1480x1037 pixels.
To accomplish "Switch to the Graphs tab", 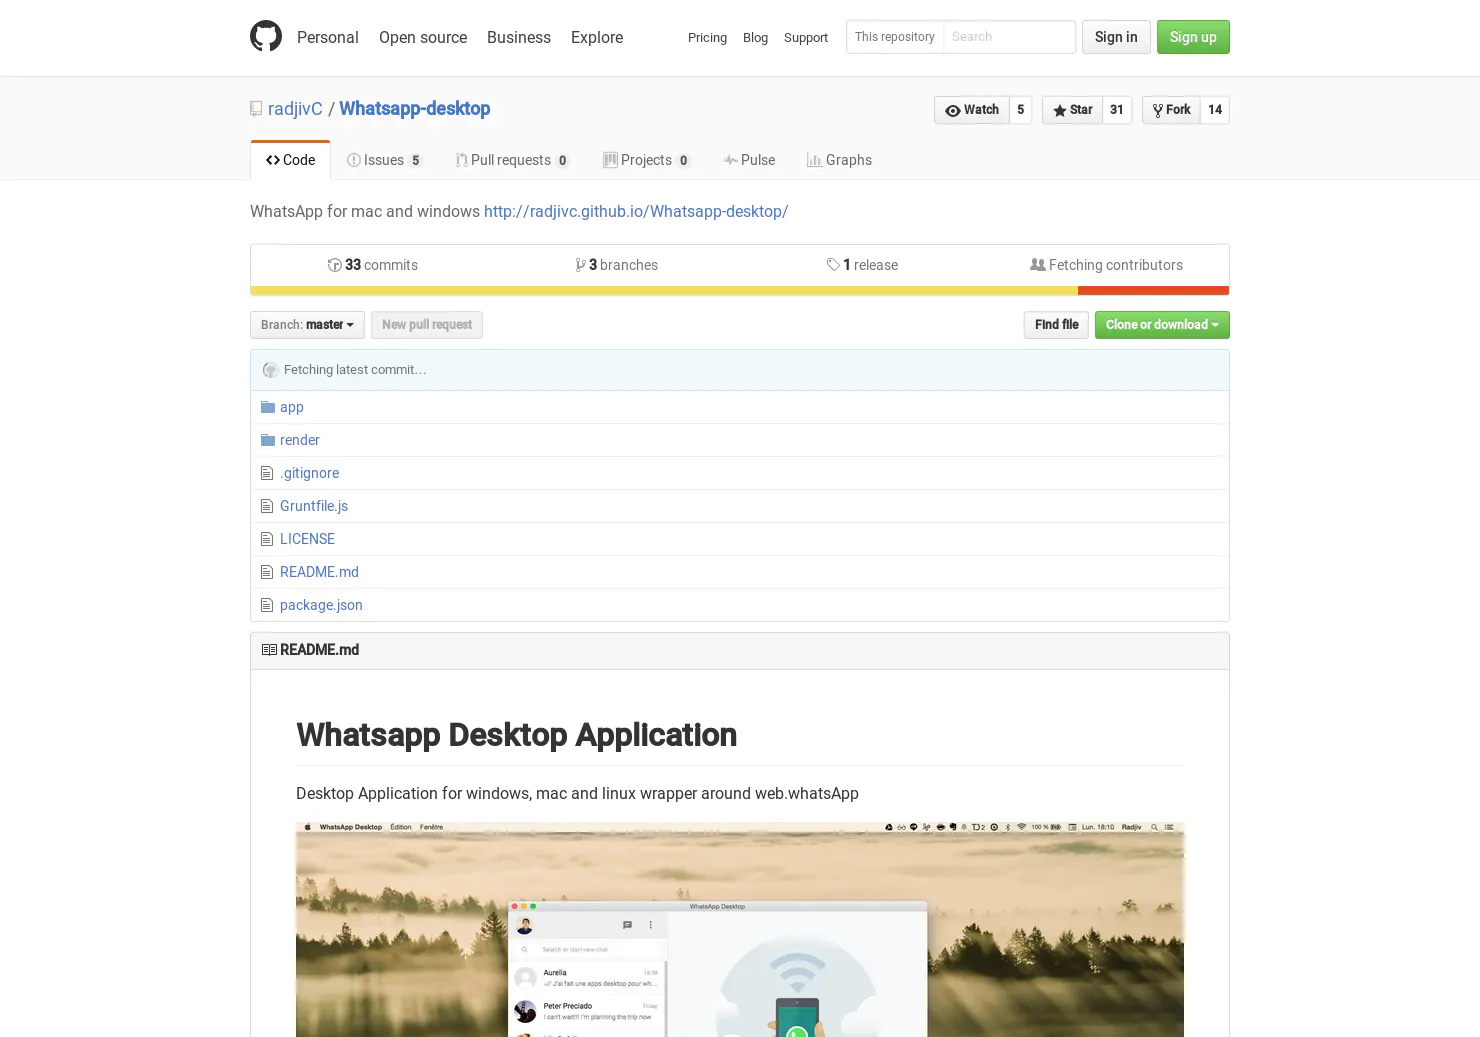I will [x=839, y=160].
